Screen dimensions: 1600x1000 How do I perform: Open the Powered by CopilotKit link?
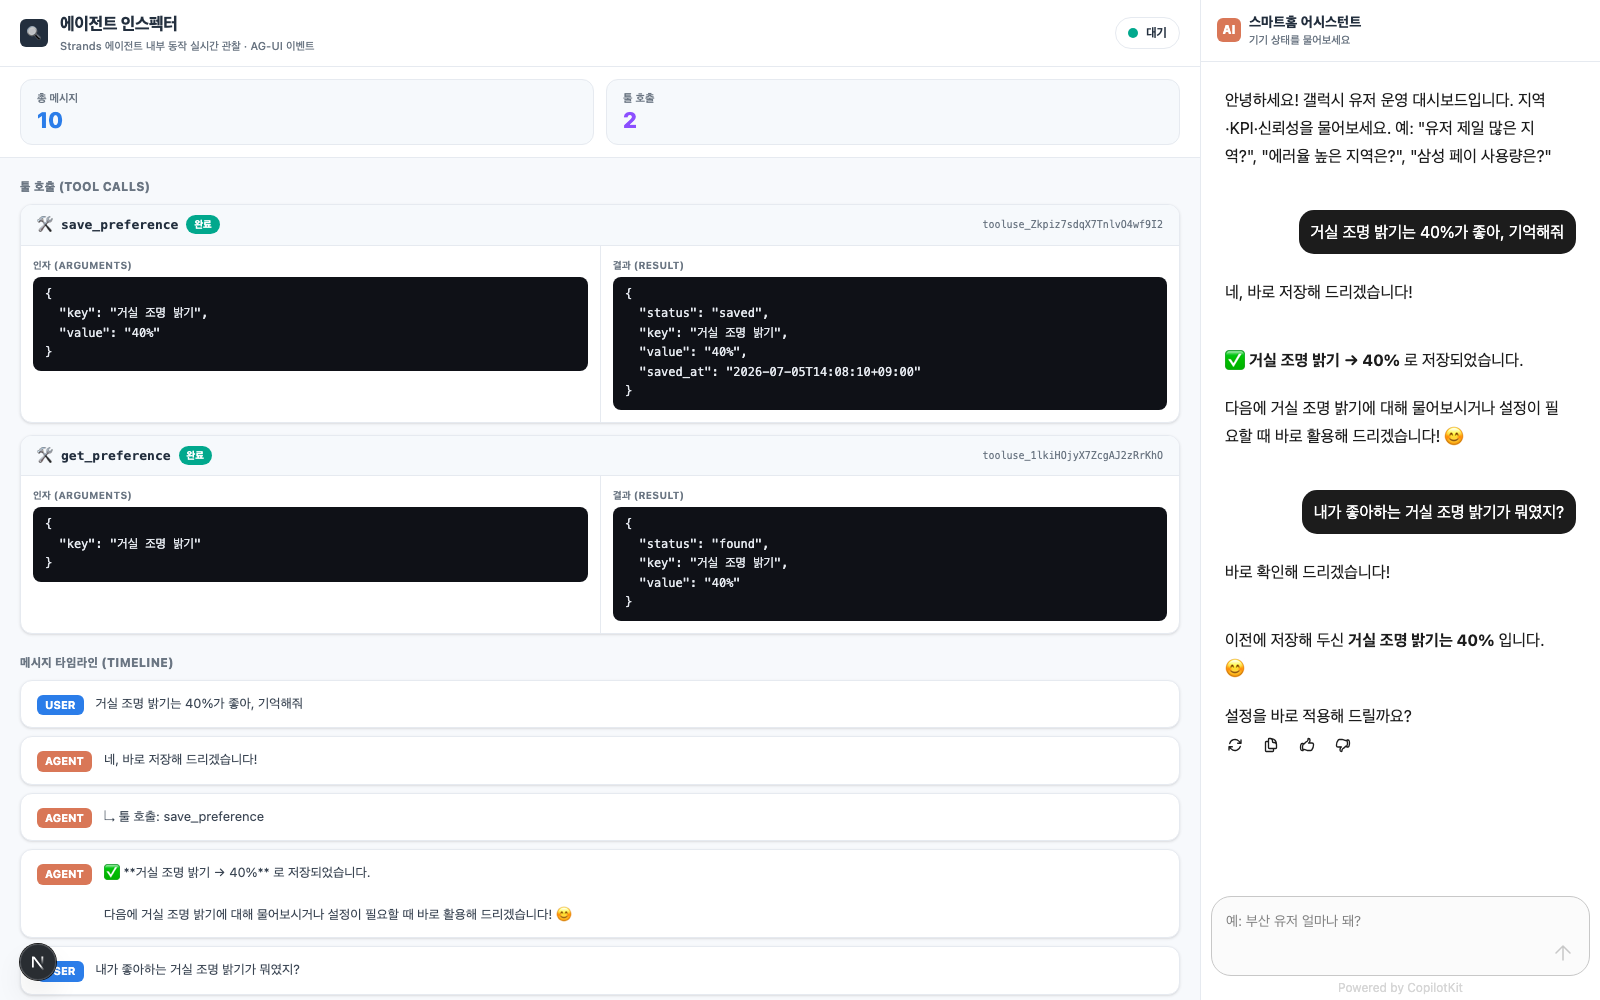pos(1400,988)
